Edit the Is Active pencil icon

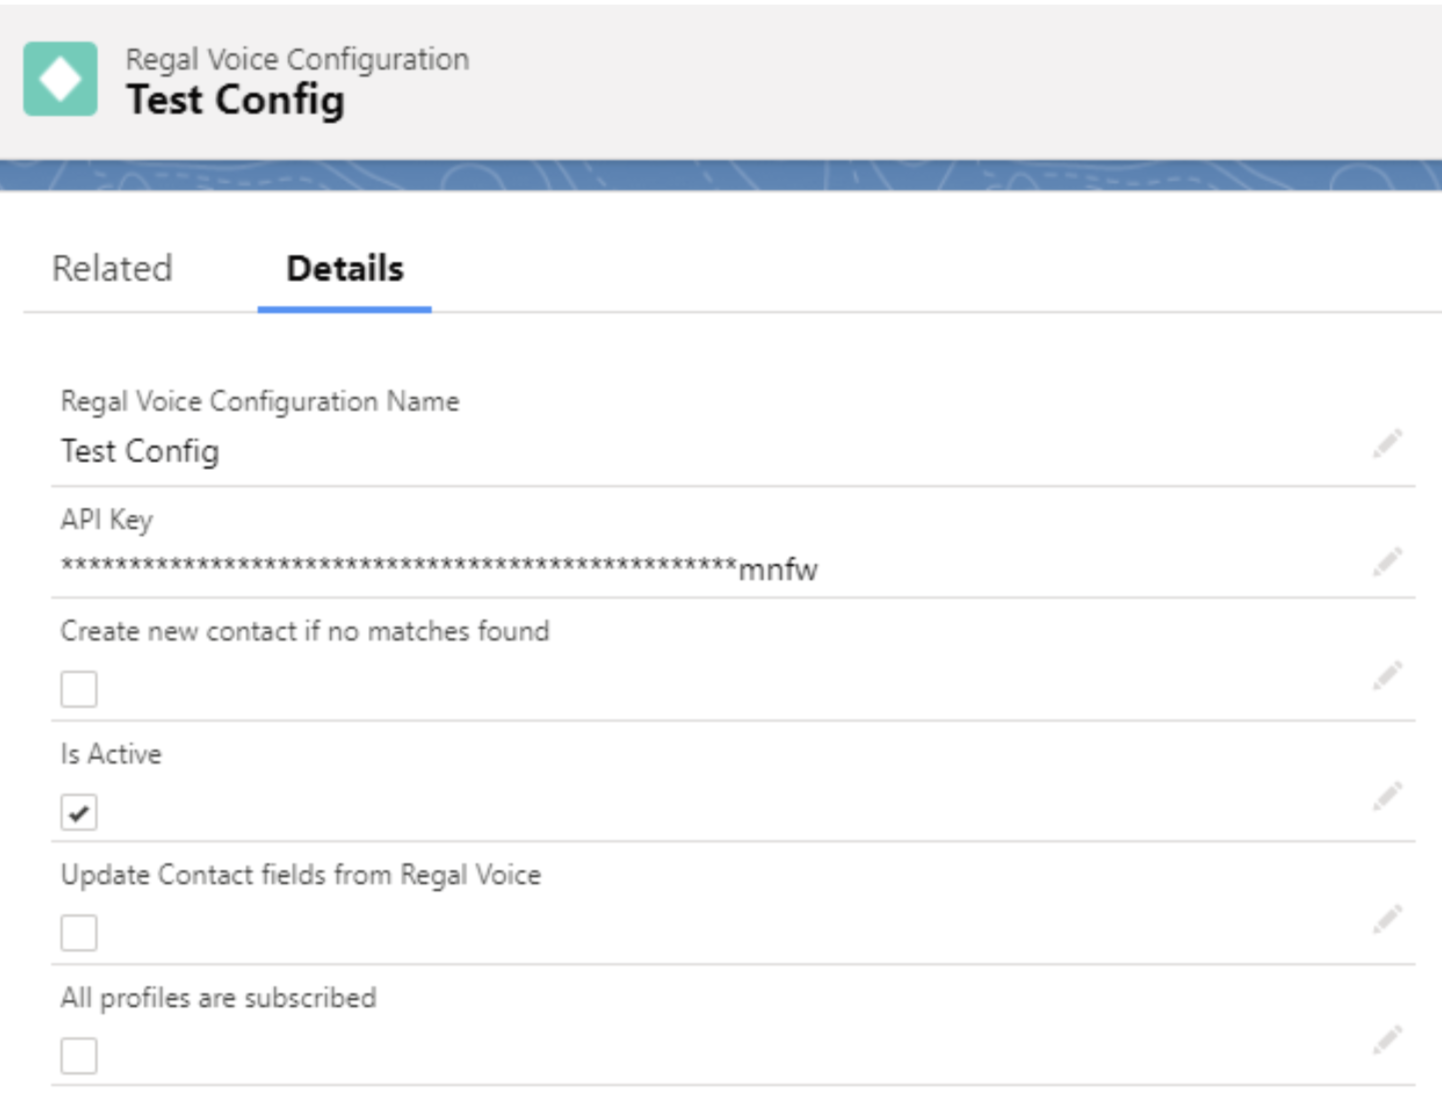click(1387, 796)
